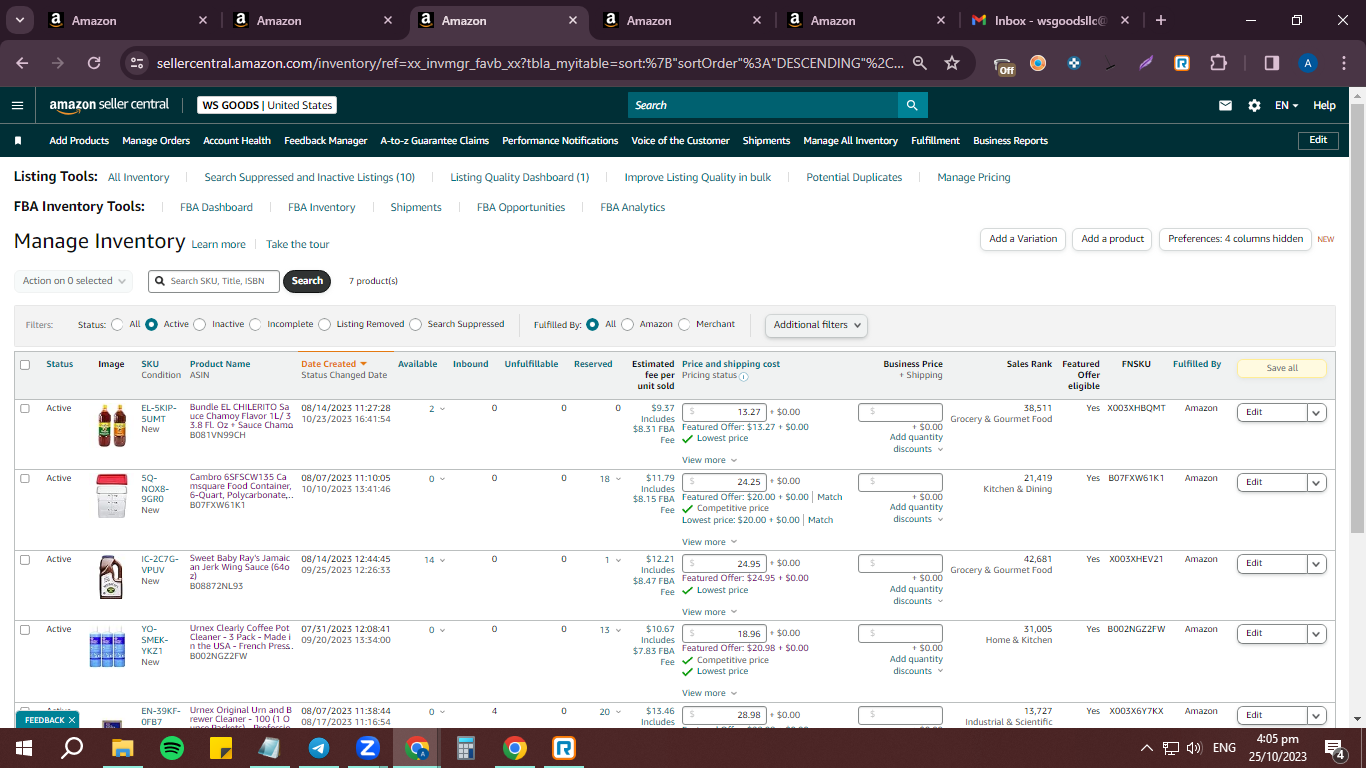Open the messages envelope icon
This screenshot has height=768, width=1366.
[x=1225, y=105]
